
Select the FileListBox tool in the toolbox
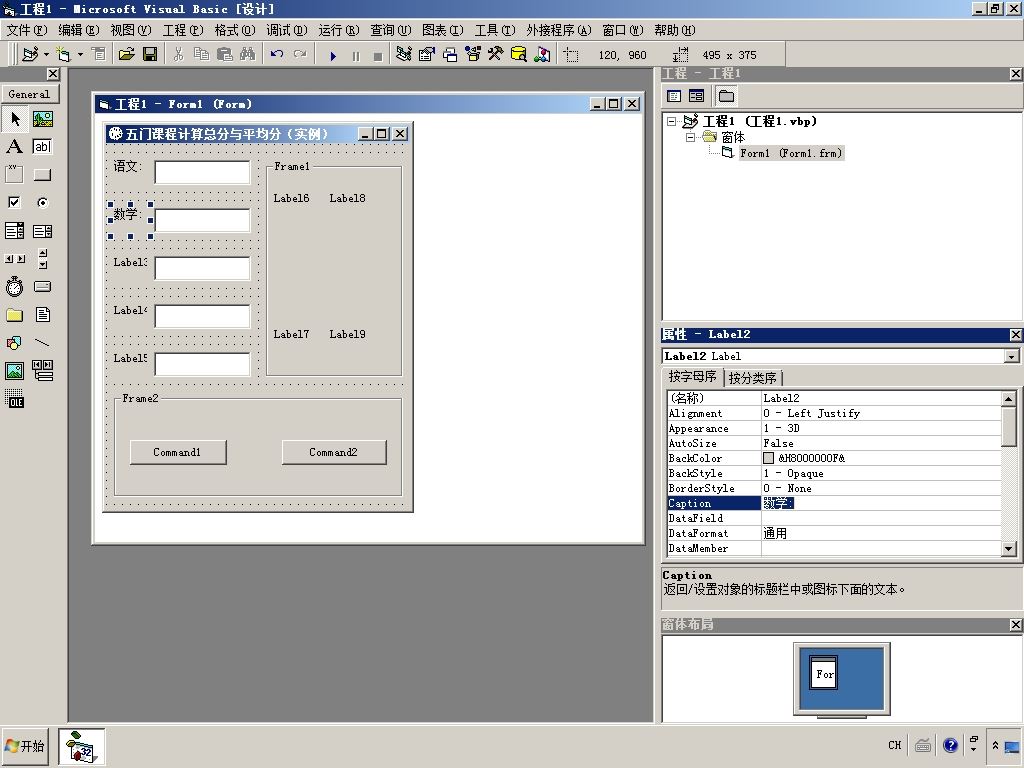42,315
